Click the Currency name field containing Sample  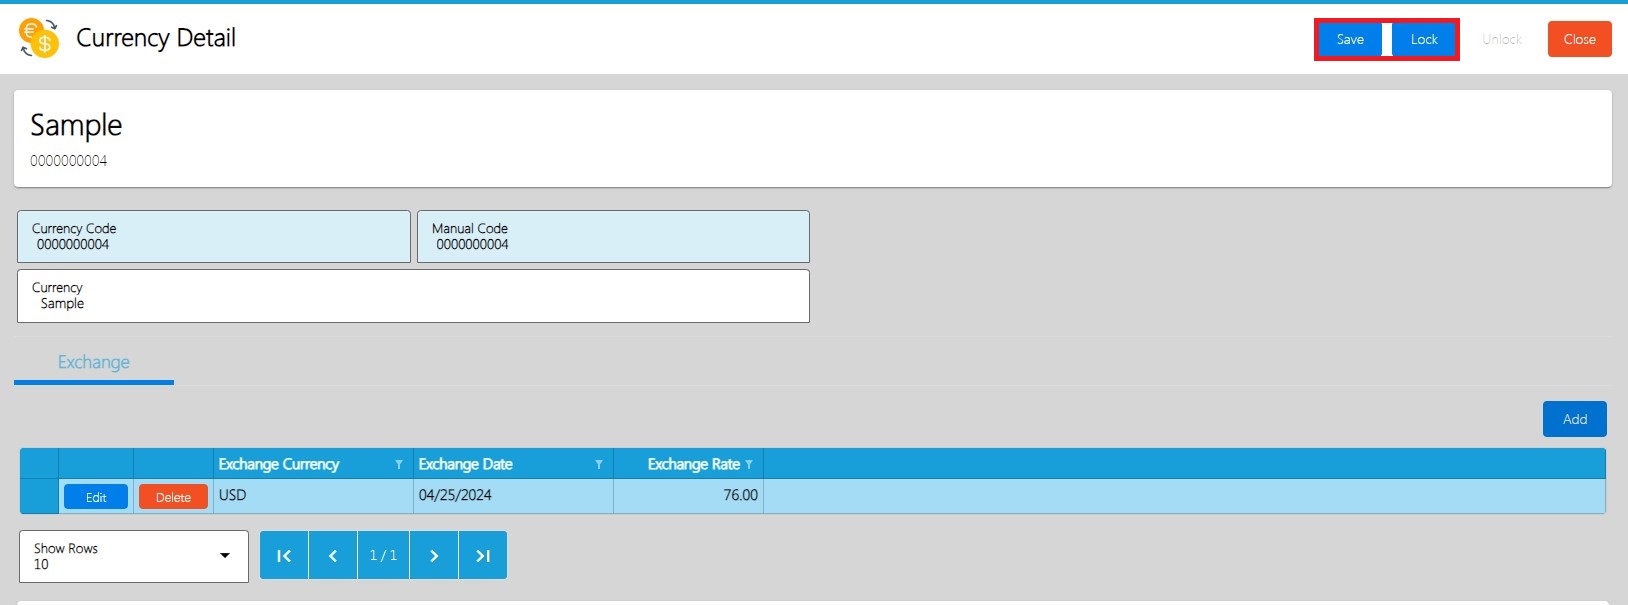(x=413, y=296)
